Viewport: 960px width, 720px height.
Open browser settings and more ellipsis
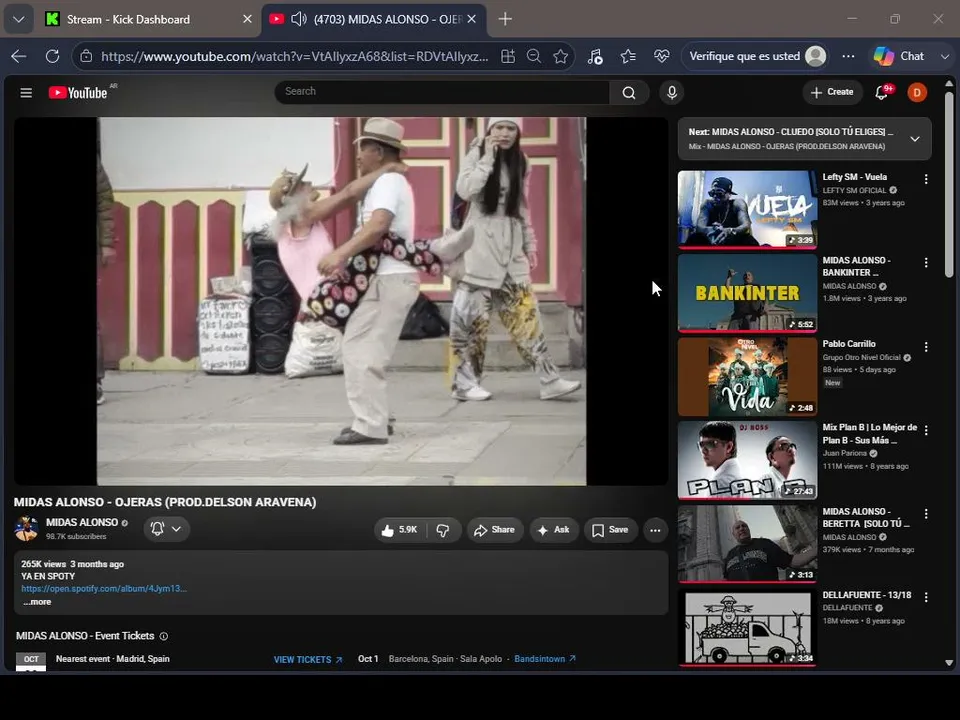848,56
